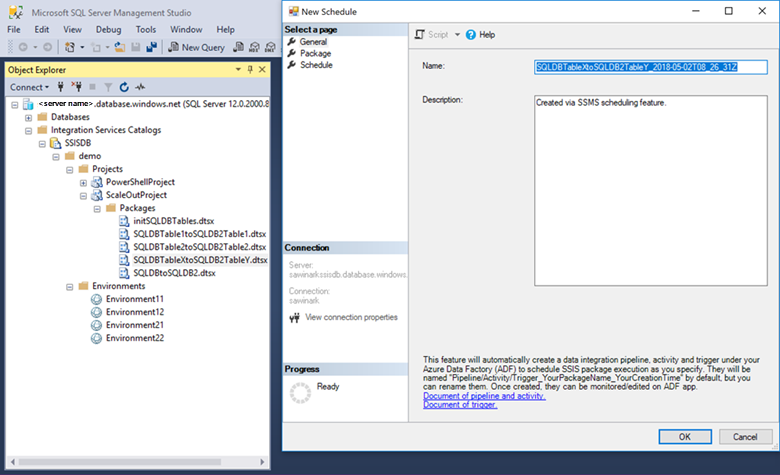Open the Script dropdown arrow in New Schedule dialog
Image resolution: width=780 pixels, height=475 pixels.
pos(457,35)
